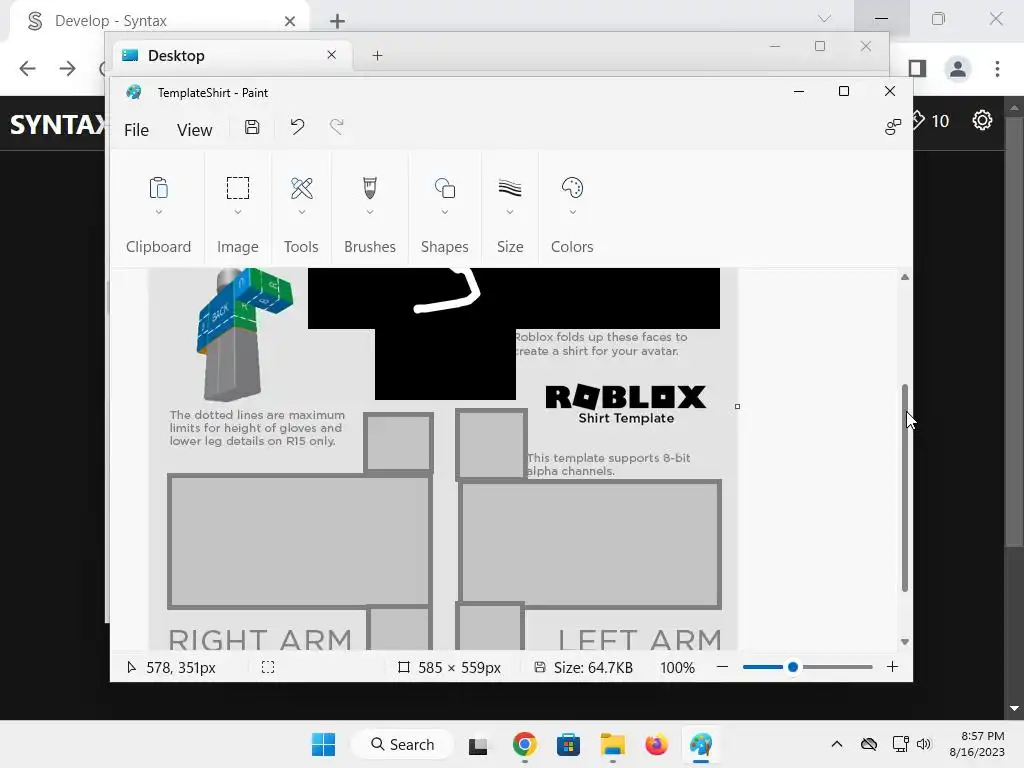The image size is (1024, 768).
Task: Click the Size line-thickness icon
Action: coord(510,188)
